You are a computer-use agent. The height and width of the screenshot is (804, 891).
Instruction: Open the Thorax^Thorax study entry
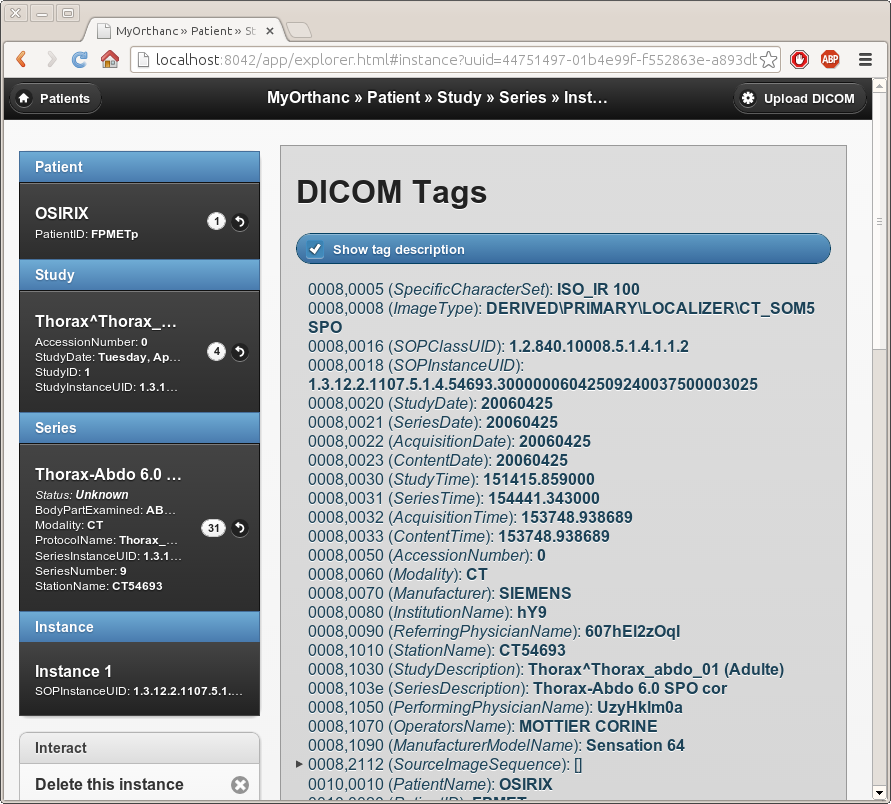coord(140,352)
